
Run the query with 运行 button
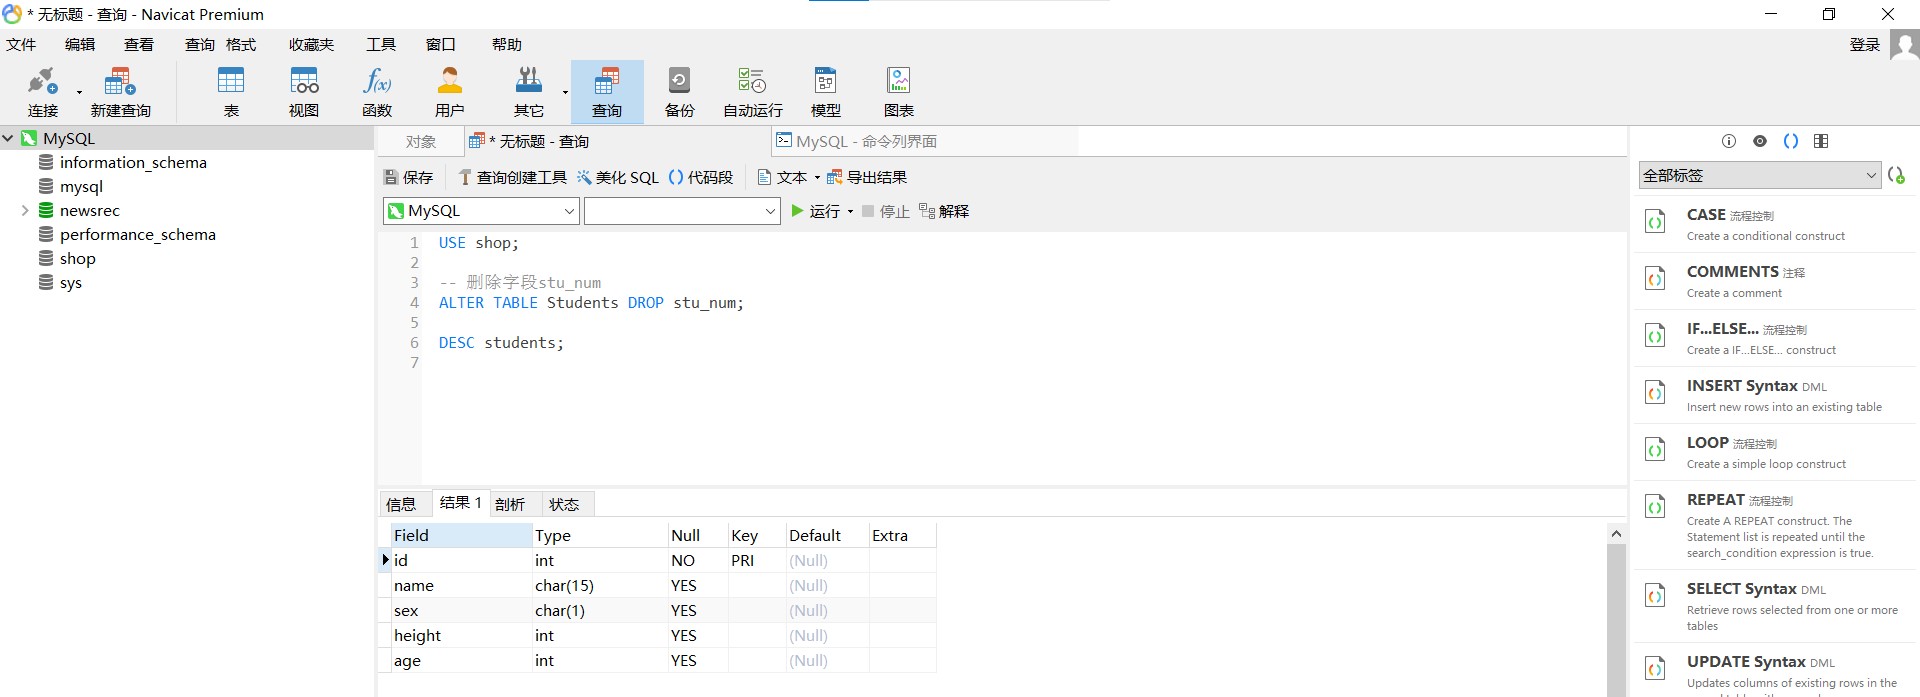[x=815, y=211]
